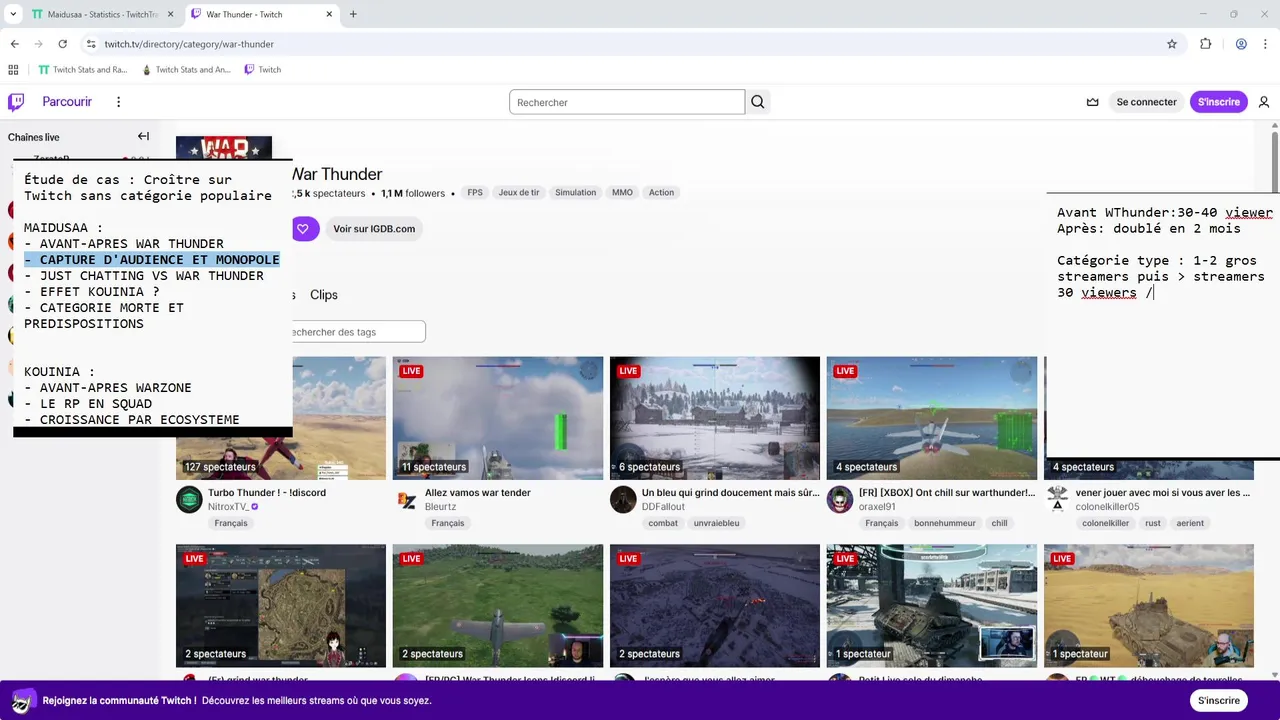Select the Simulation tag
The width and height of the screenshot is (1280, 720).
pyautogui.click(x=575, y=192)
